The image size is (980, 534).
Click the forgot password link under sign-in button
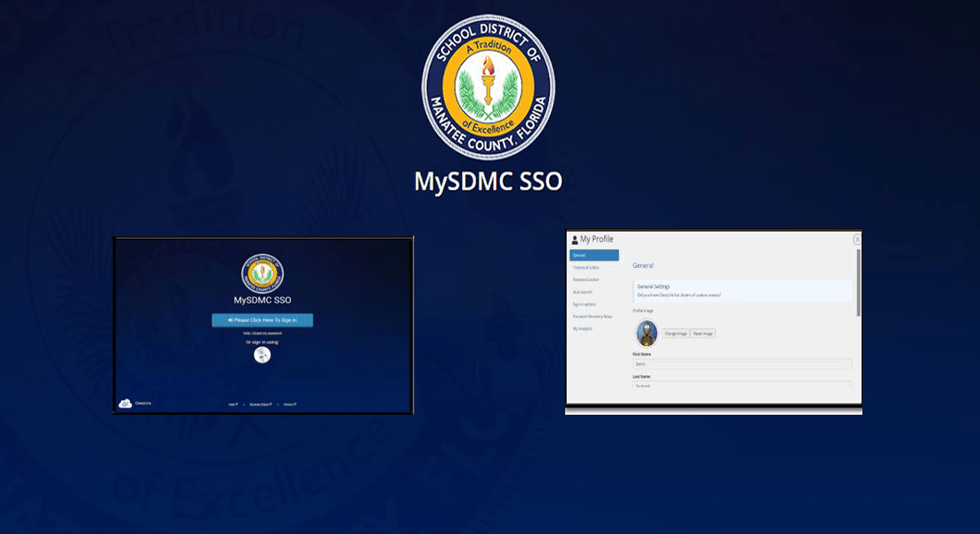[x=262, y=333]
